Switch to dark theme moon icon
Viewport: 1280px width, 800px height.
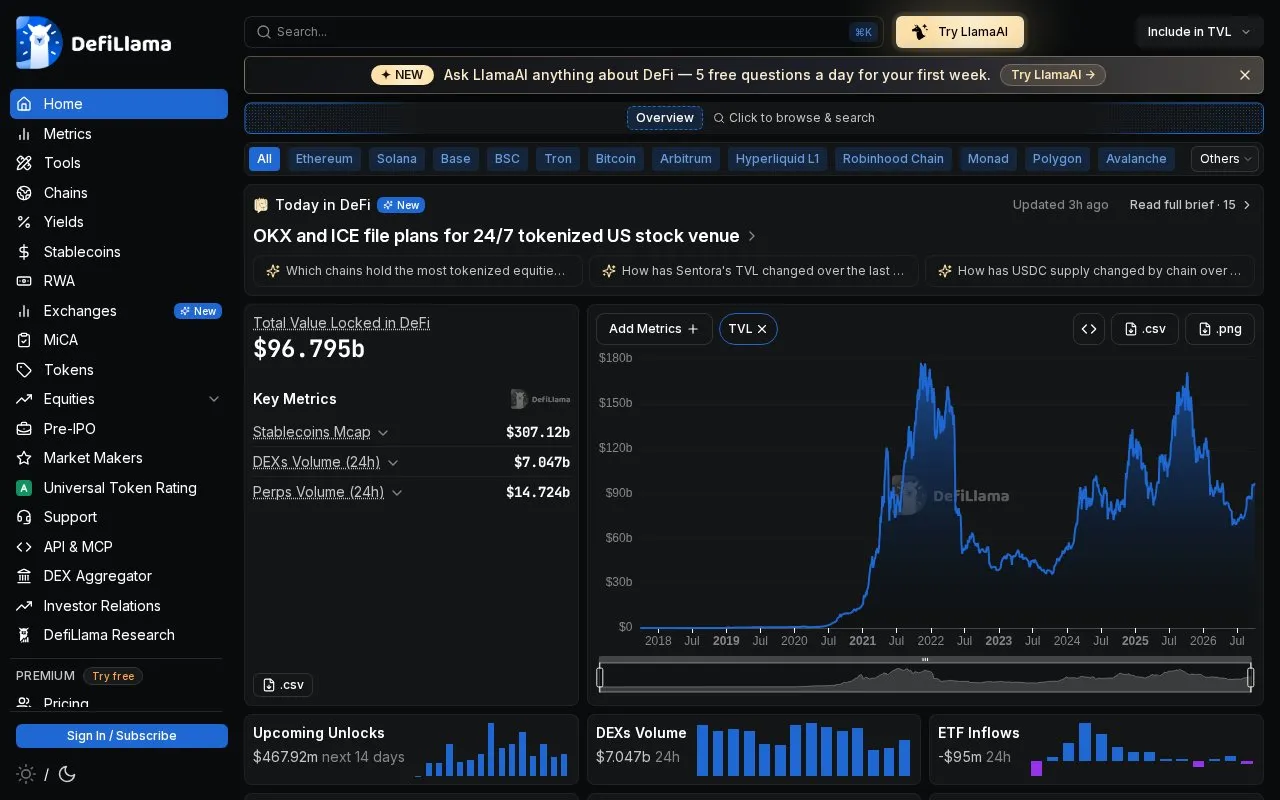coord(67,774)
